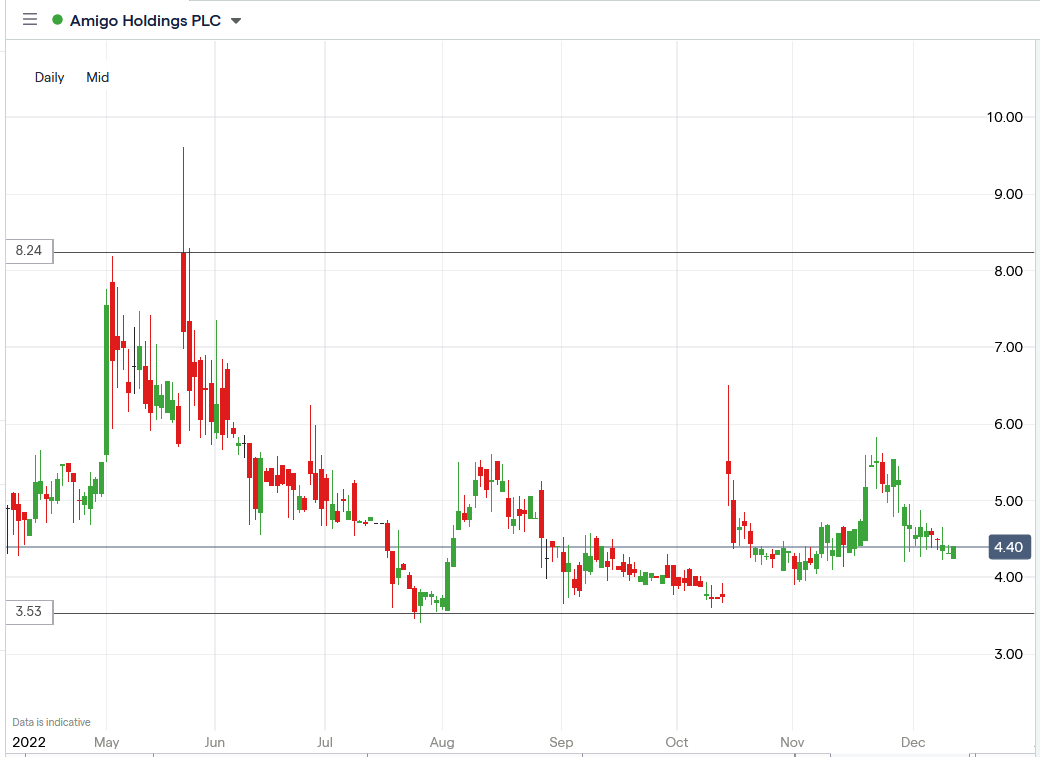Click the Jun label on time axis
Viewport: 1040px width, 757px height.
coord(214,742)
